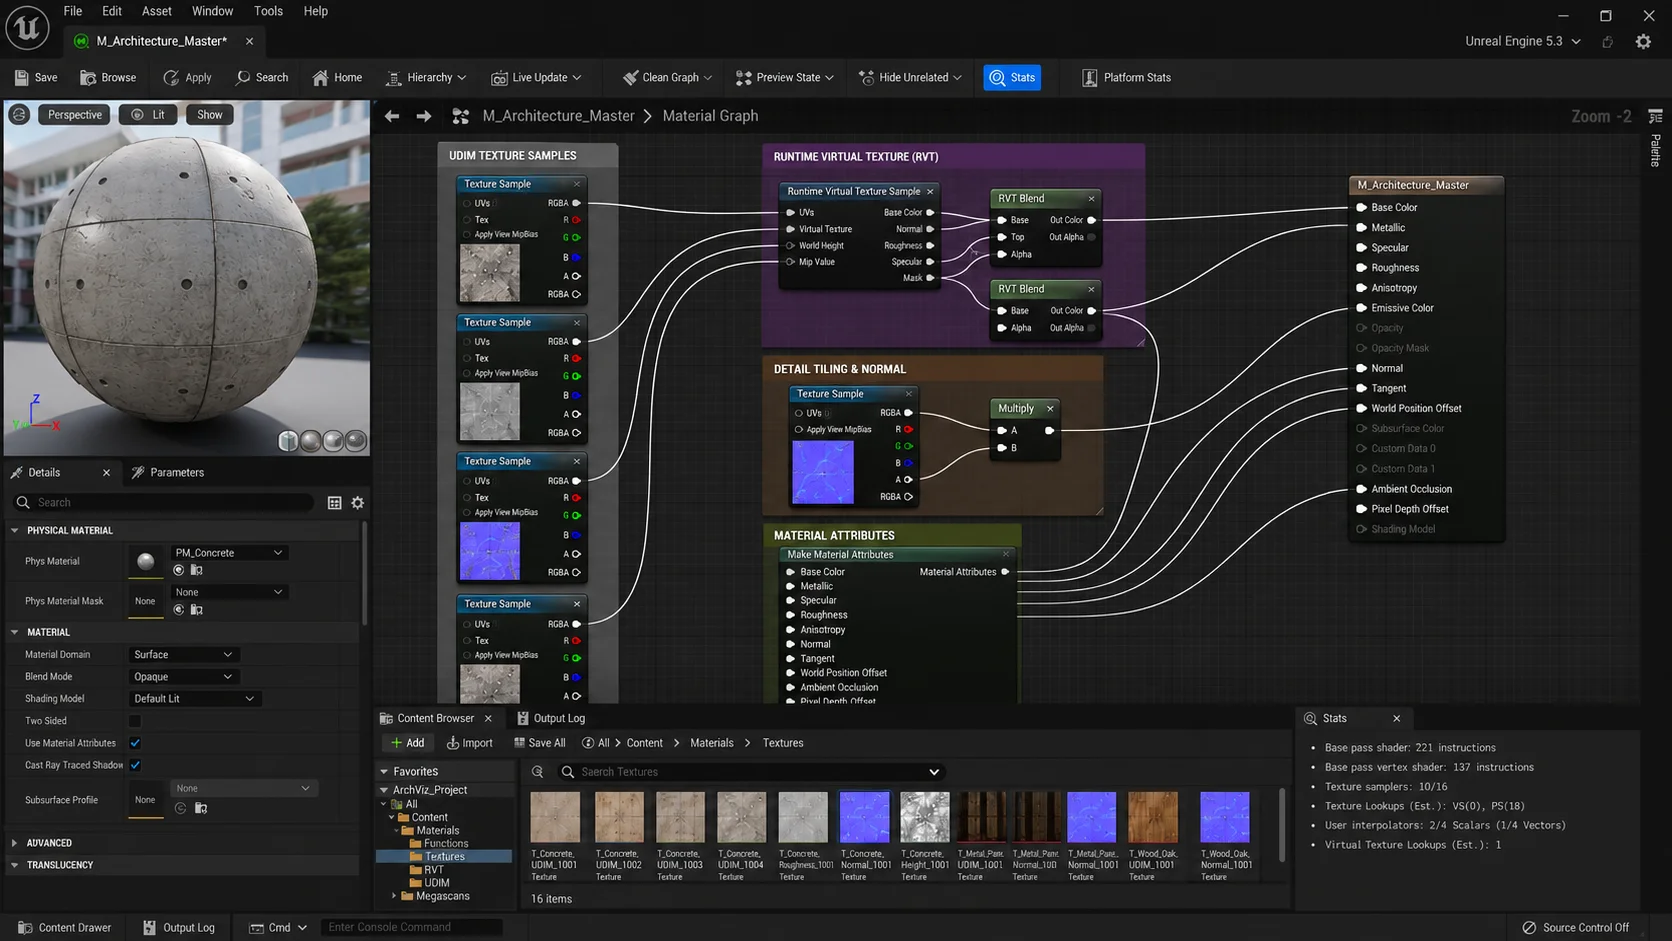Open Material Domain Surface dropdown
Screen dimensions: 1672x941
point(183,655)
